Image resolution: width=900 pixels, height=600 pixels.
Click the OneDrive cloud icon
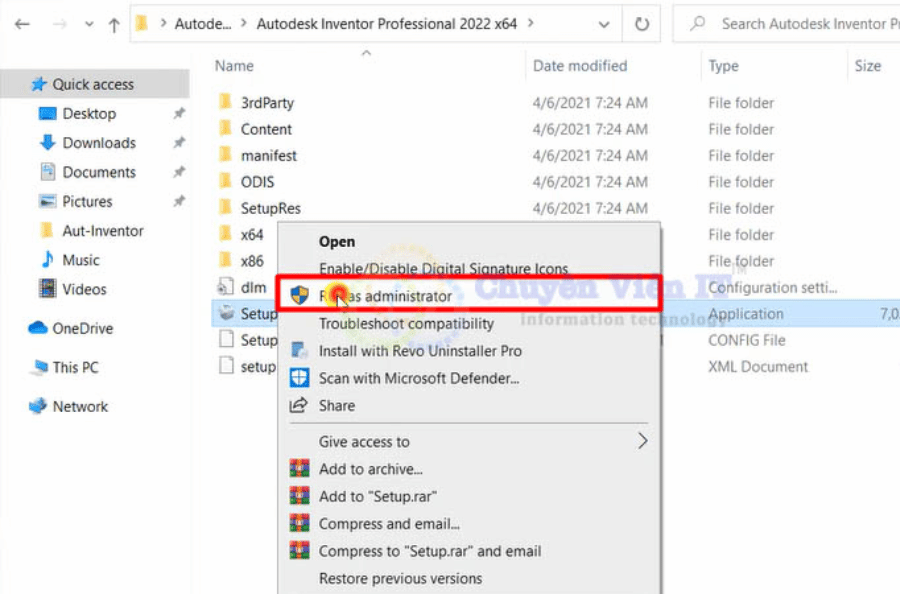[x=38, y=328]
